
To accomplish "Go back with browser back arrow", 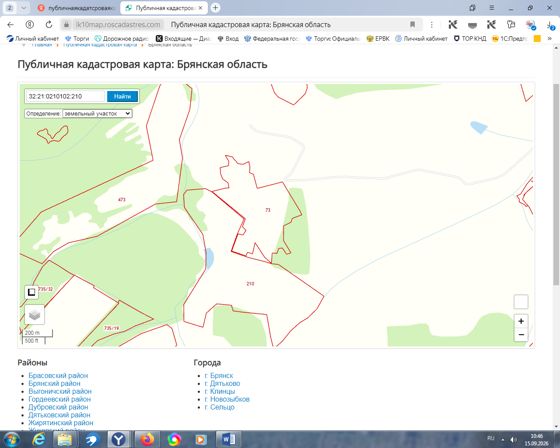I will point(10,24).
